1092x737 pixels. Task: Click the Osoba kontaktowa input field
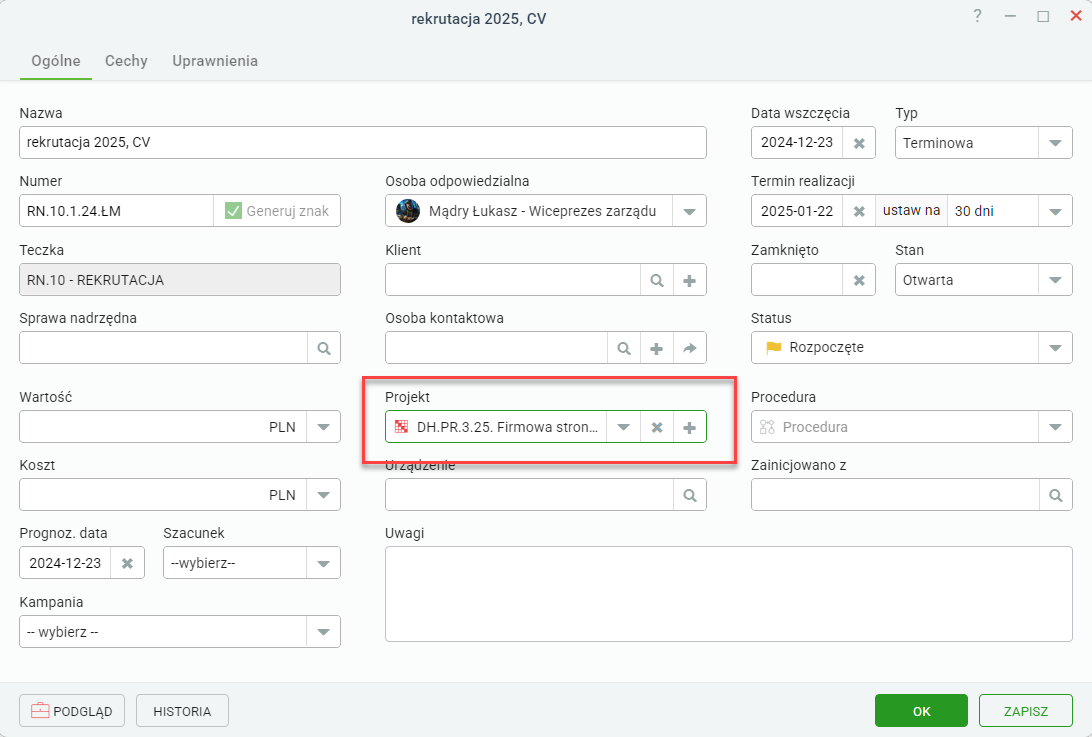[x=497, y=348]
